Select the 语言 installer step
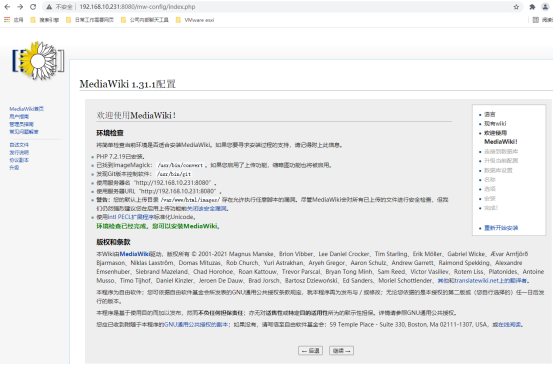The image size is (553, 365). pos(490,114)
